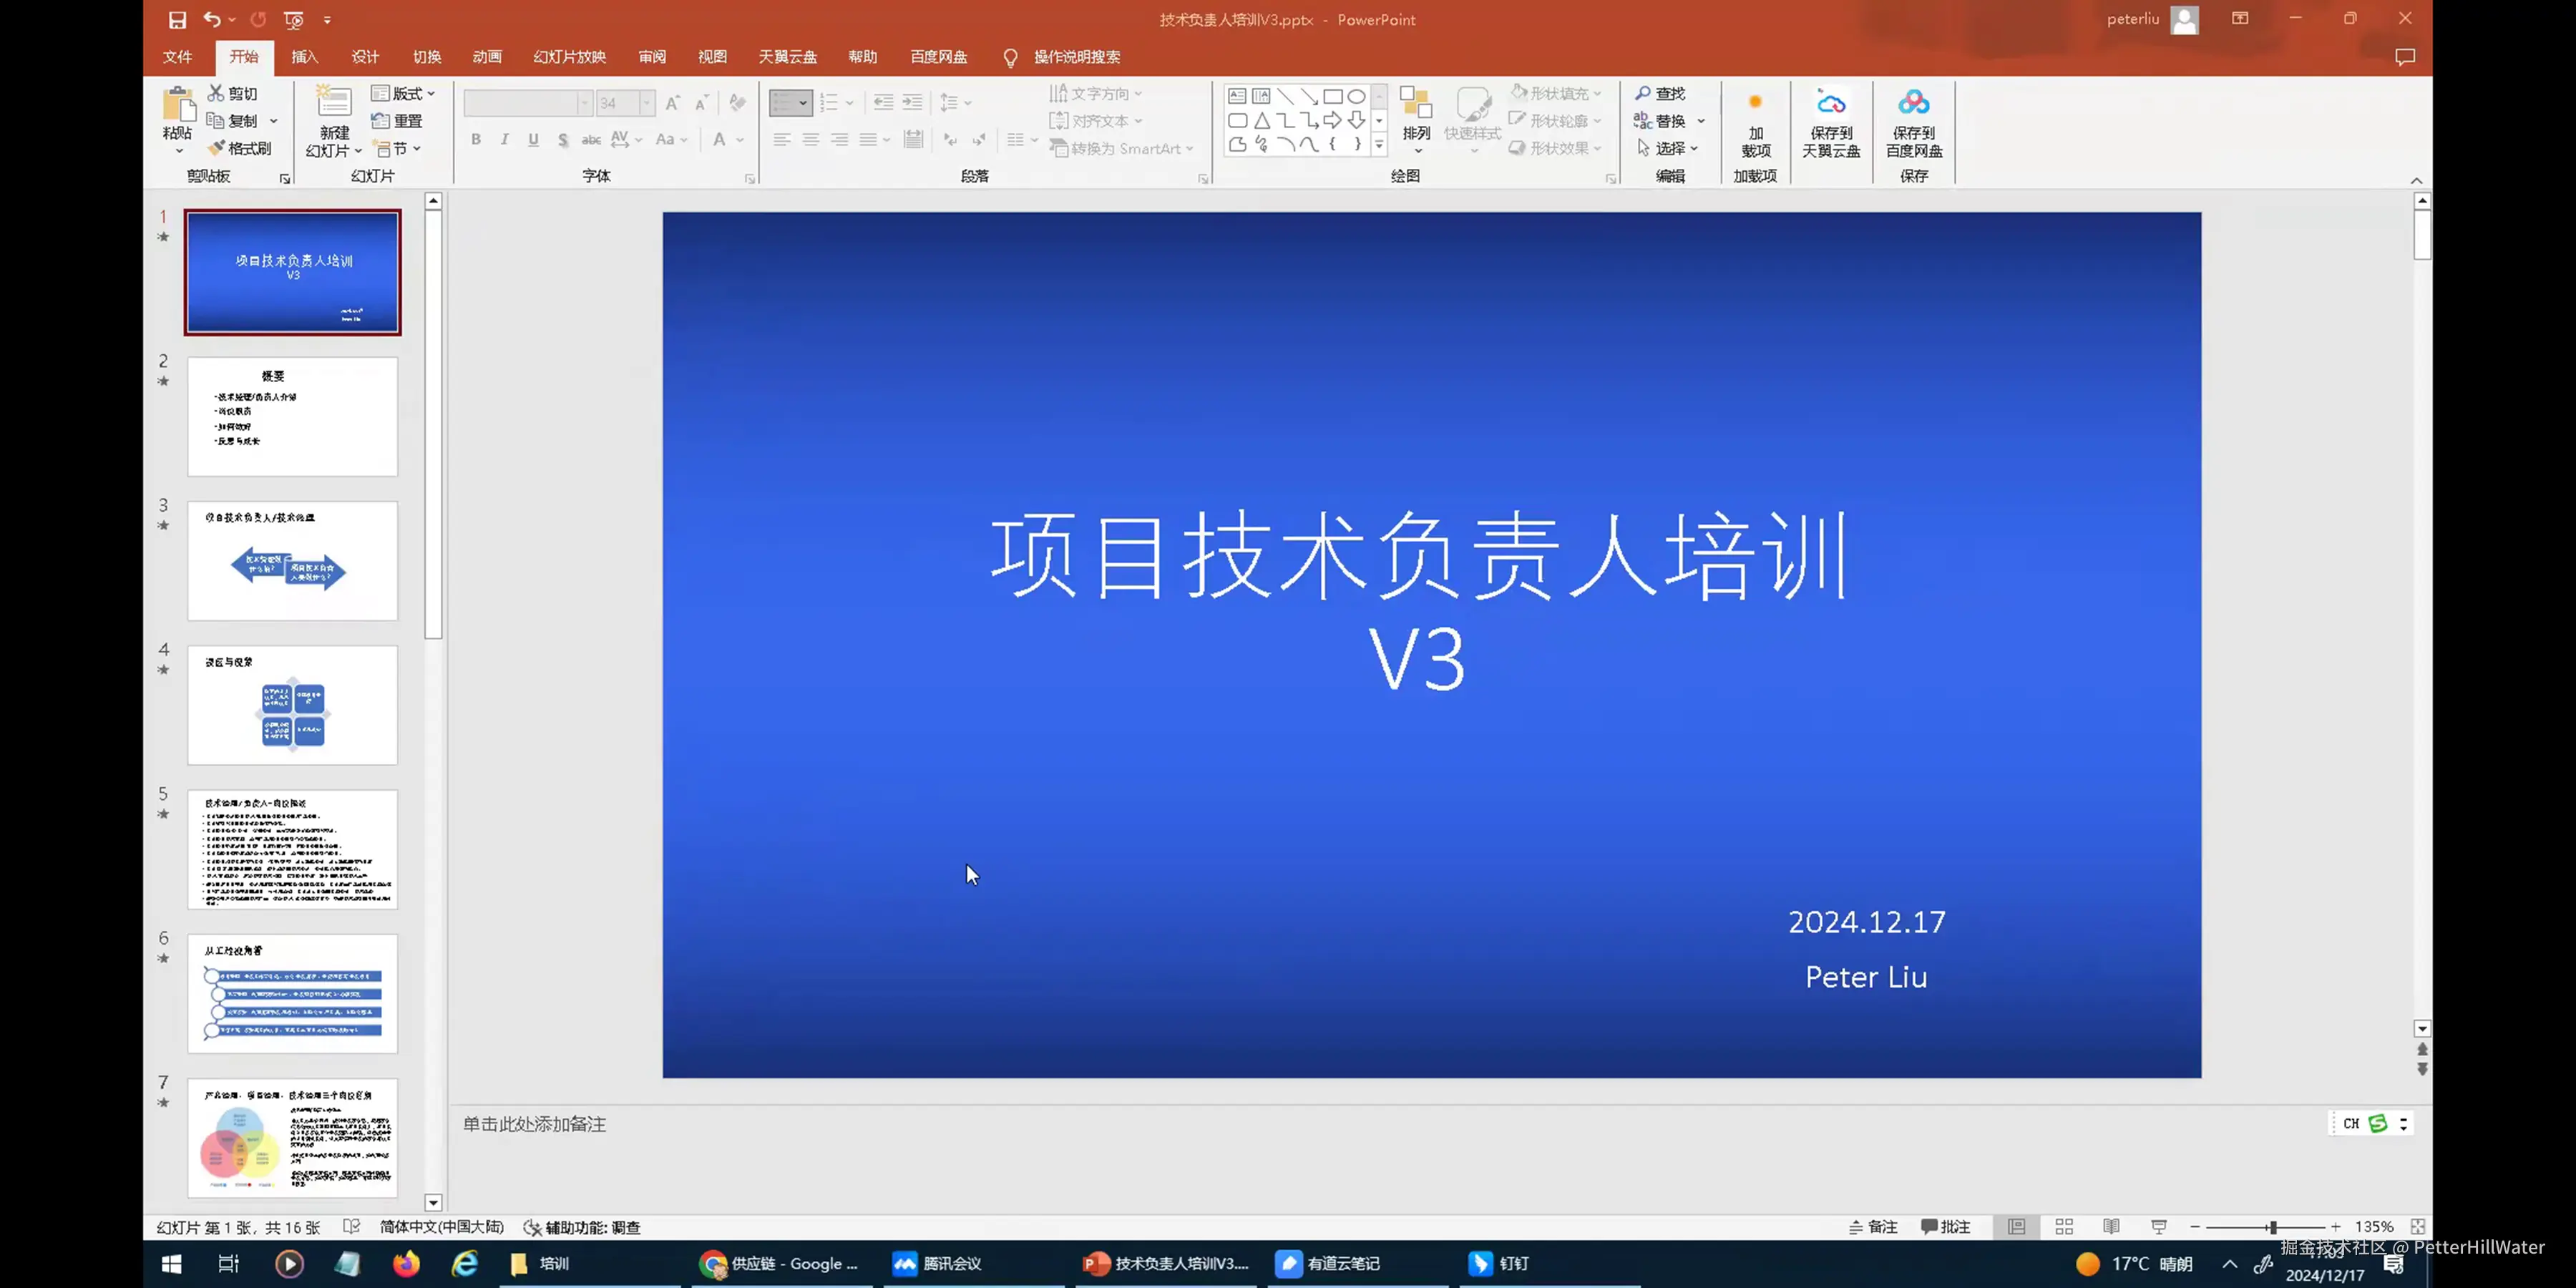Click the Find magnifier icon
The width and height of the screenshot is (2576, 1288).
pos(1643,93)
